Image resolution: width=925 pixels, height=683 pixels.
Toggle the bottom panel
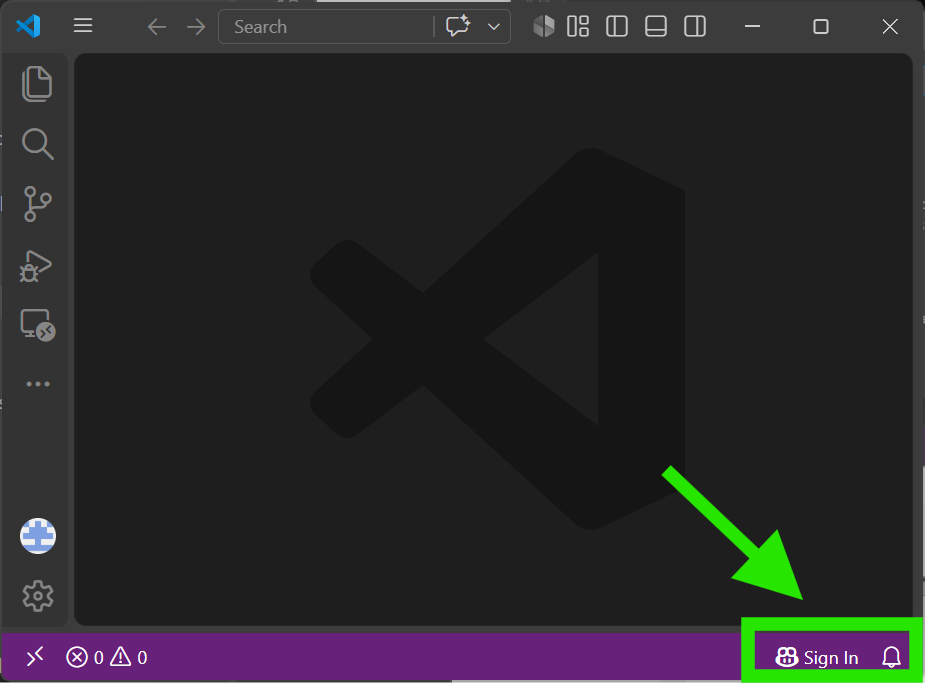pos(655,27)
